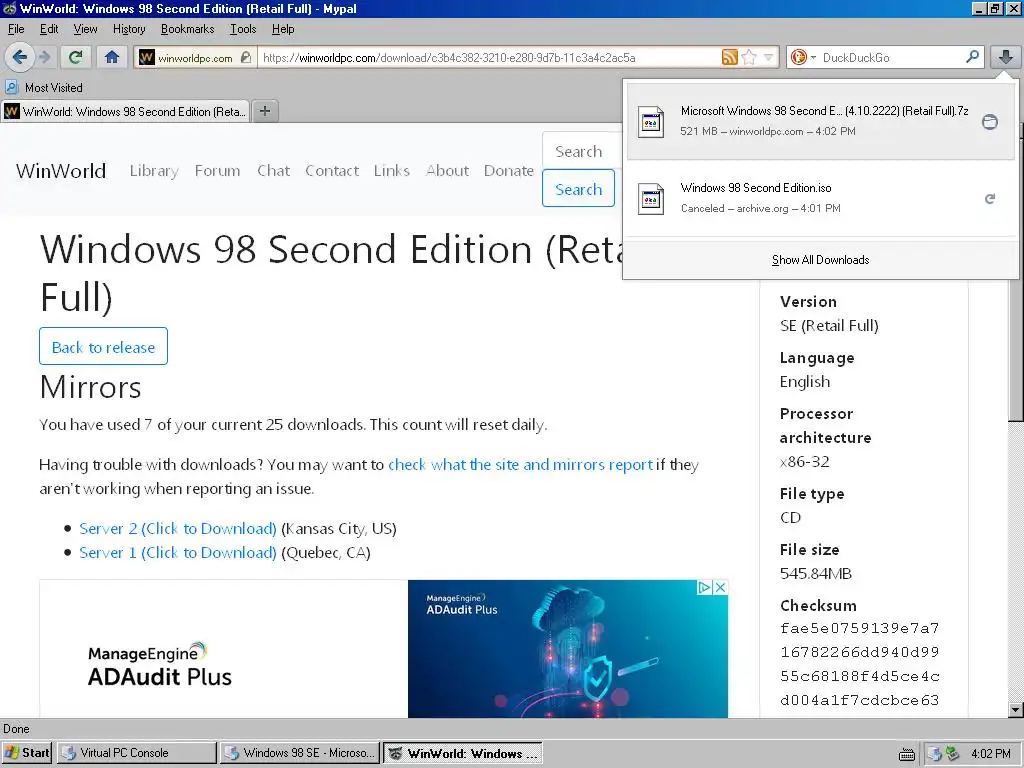Follow check what the site and mirrors report link
Viewport: 1024px width, 768px height.
pos(520,464)
